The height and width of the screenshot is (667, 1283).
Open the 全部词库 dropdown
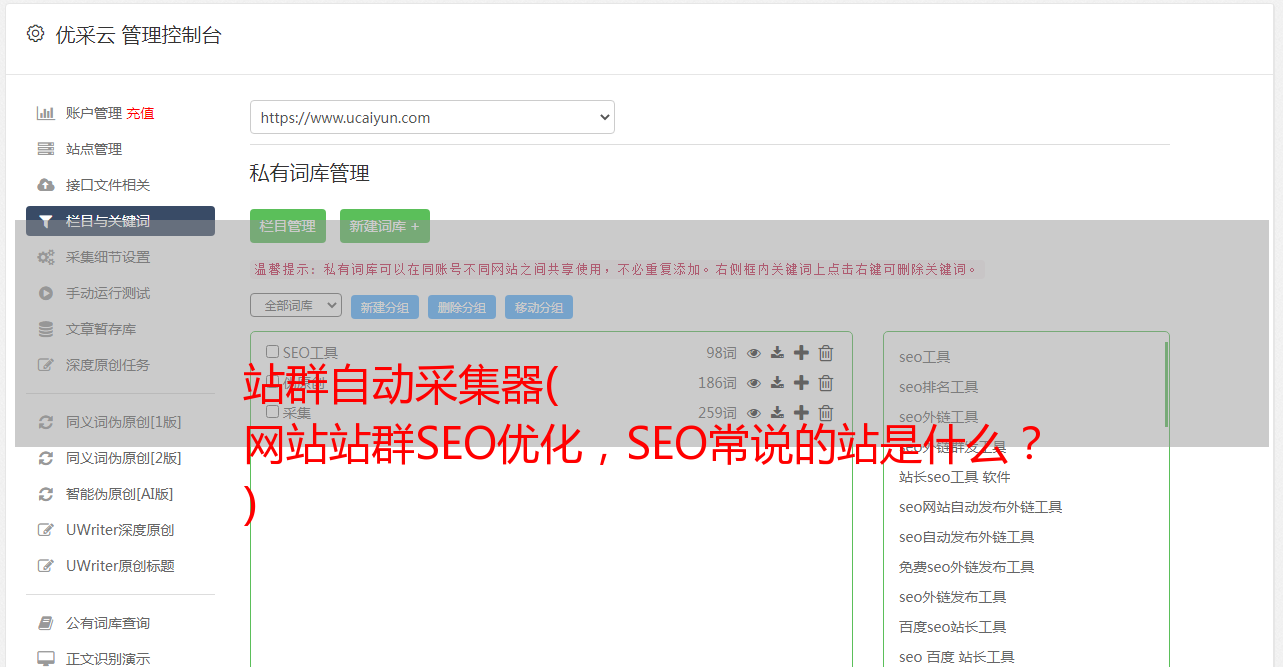point(296,305)
